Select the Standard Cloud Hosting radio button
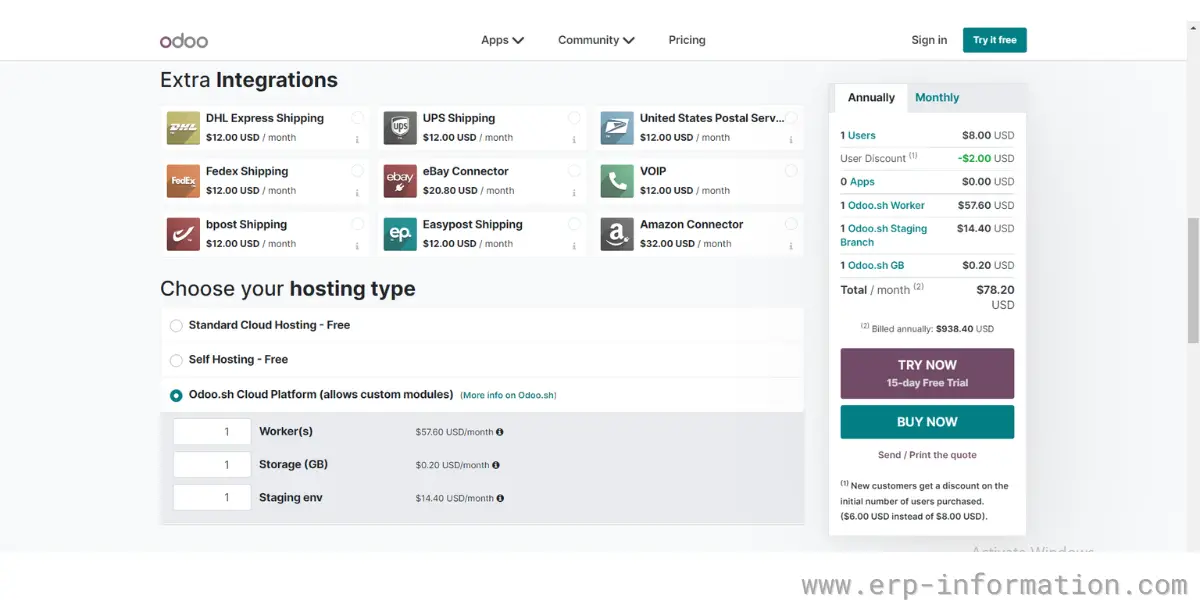Viewport: 1200px width, 600px height. [x=176, y=325]
